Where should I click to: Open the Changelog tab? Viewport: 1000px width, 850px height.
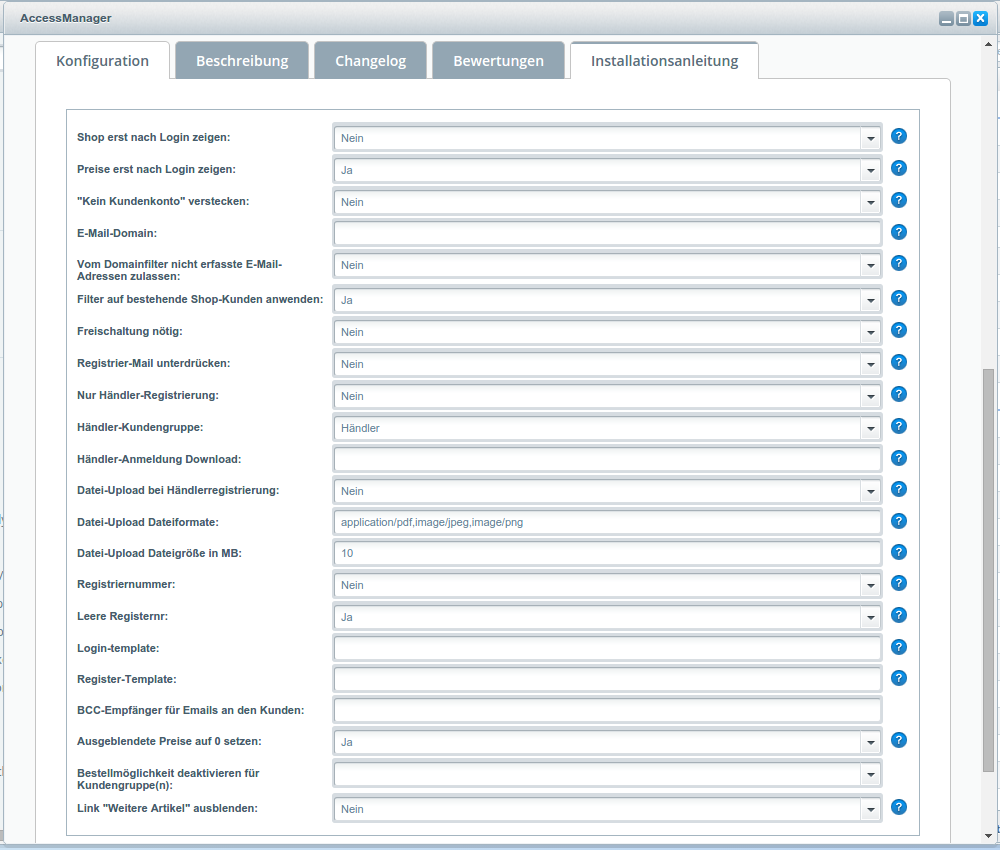click(370, 61)
